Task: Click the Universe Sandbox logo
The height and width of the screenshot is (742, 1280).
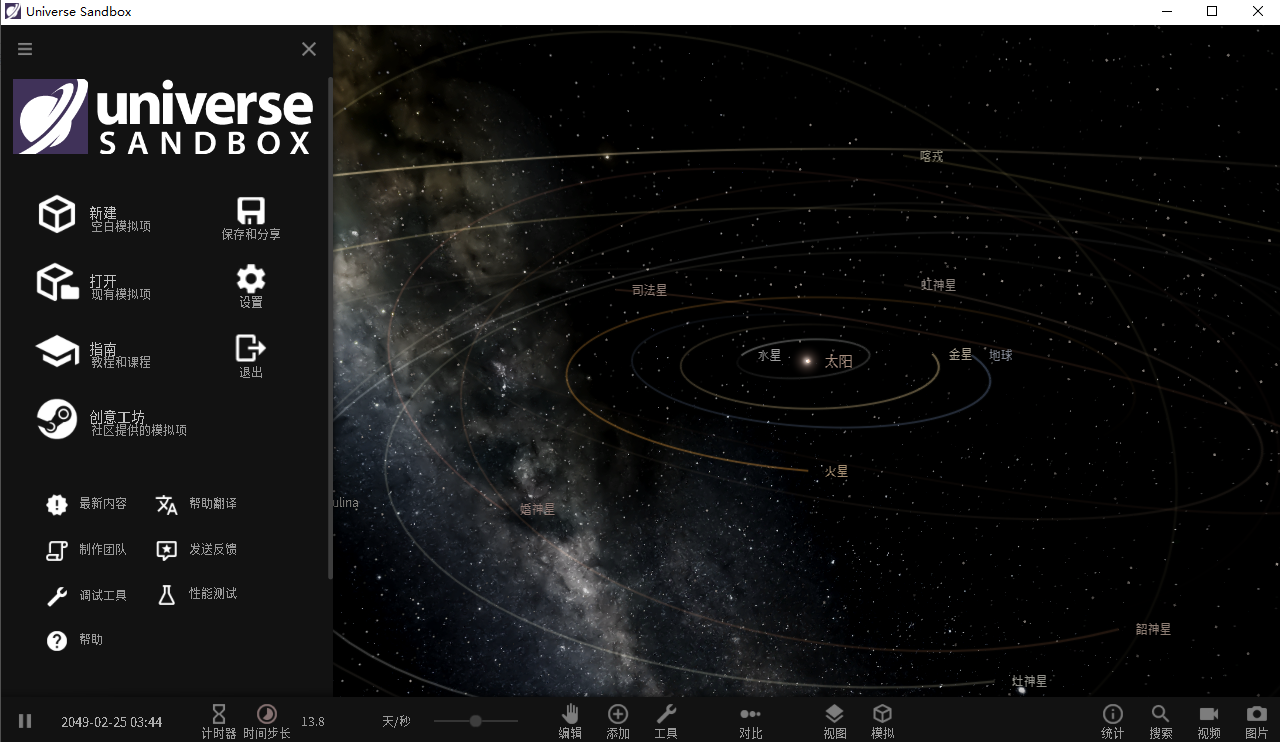Action: tap(163, 117)
